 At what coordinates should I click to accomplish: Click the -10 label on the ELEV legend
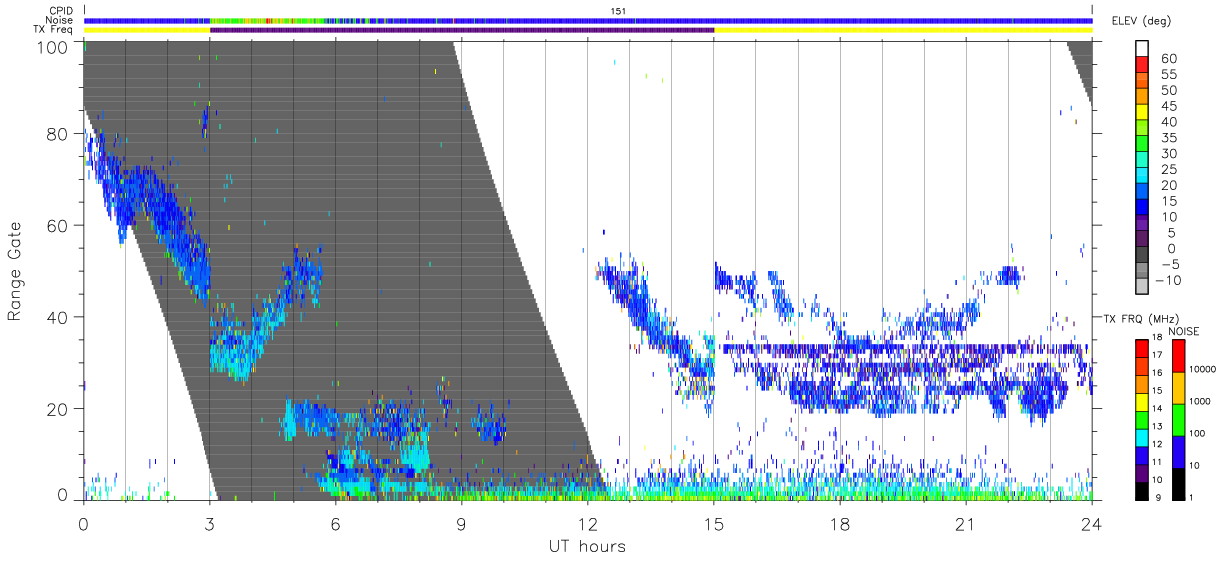(x=1169, y=280)
